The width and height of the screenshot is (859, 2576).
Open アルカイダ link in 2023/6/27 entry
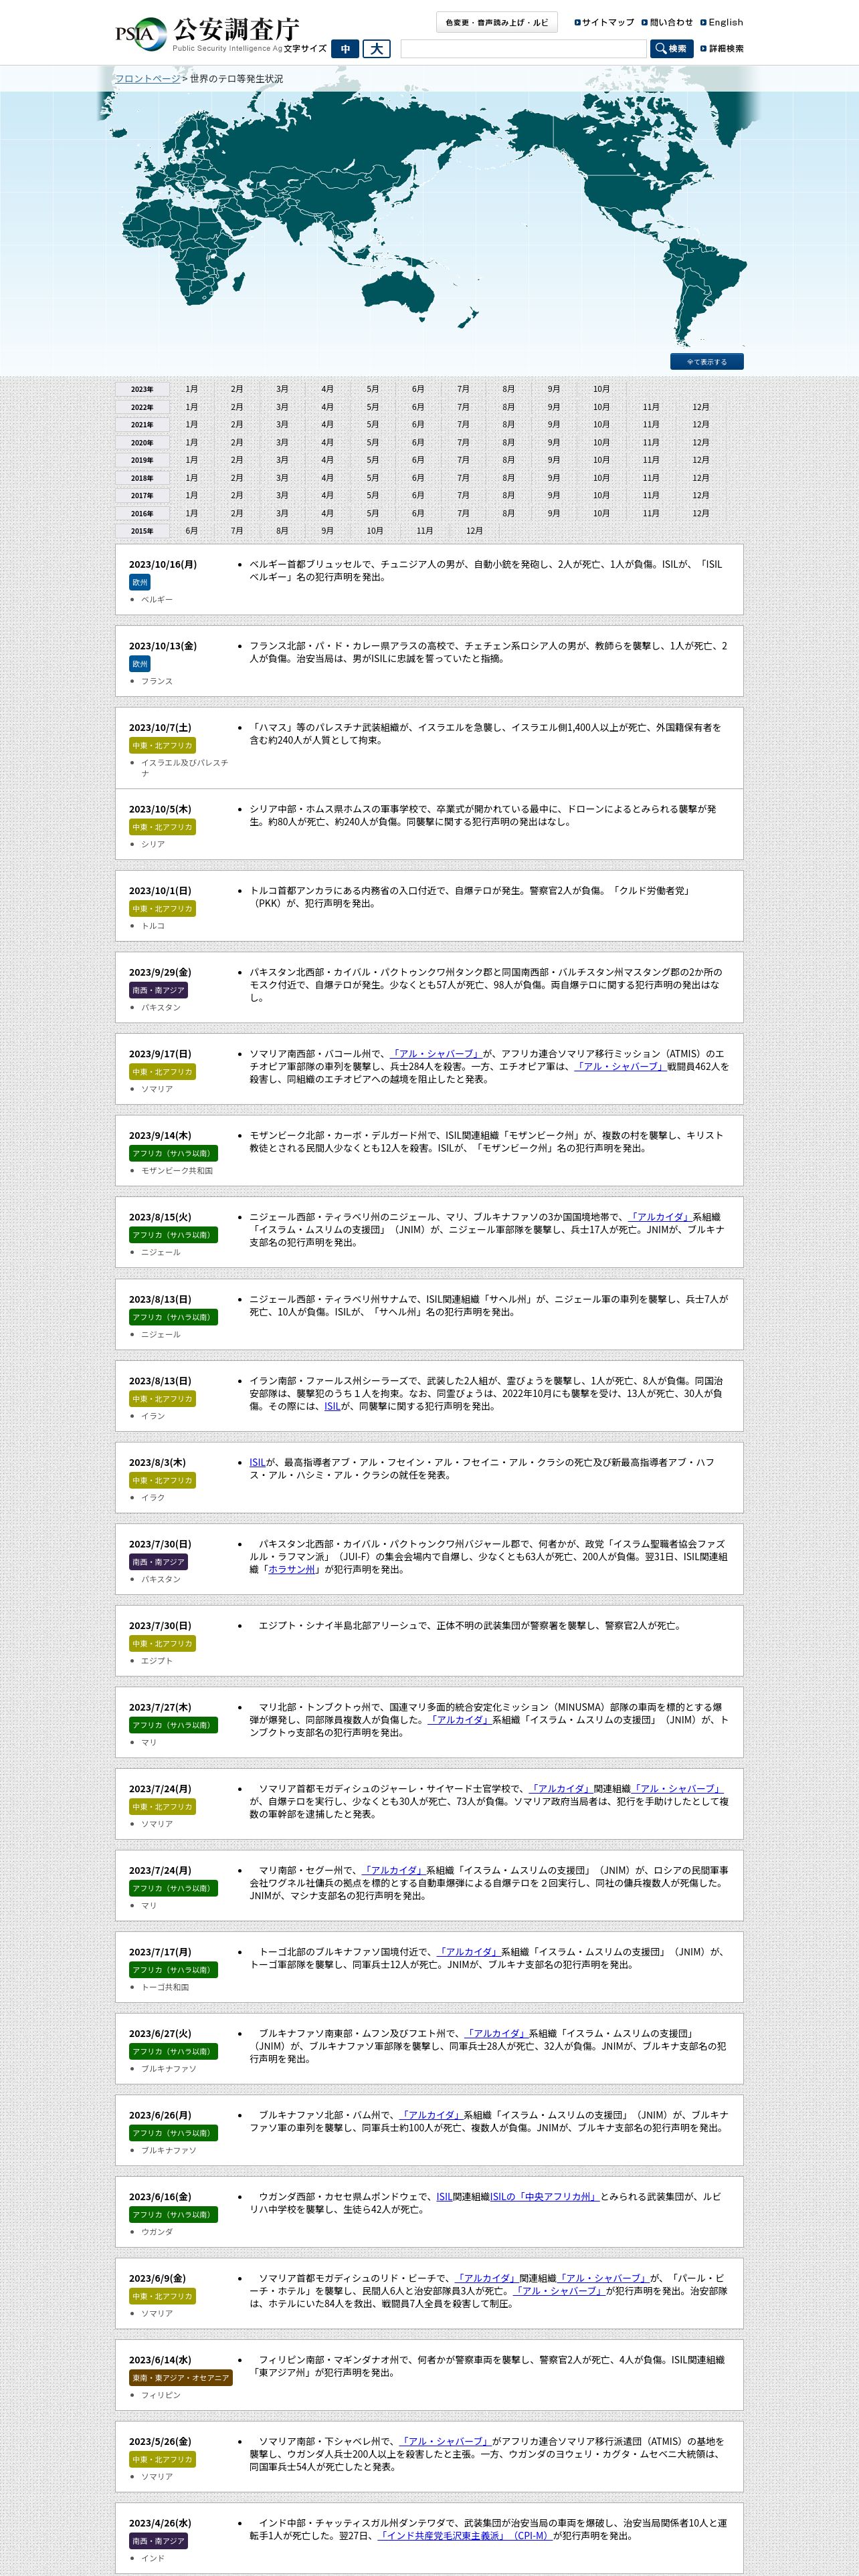(496, 2033)
